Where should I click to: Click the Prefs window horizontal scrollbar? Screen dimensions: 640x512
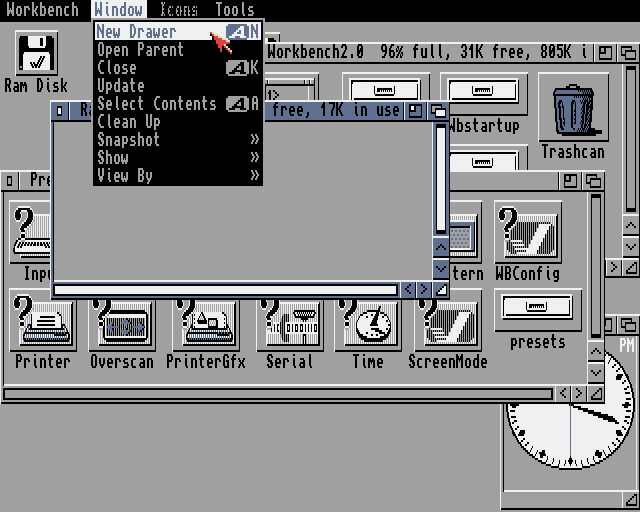click(x=278, y=394)
